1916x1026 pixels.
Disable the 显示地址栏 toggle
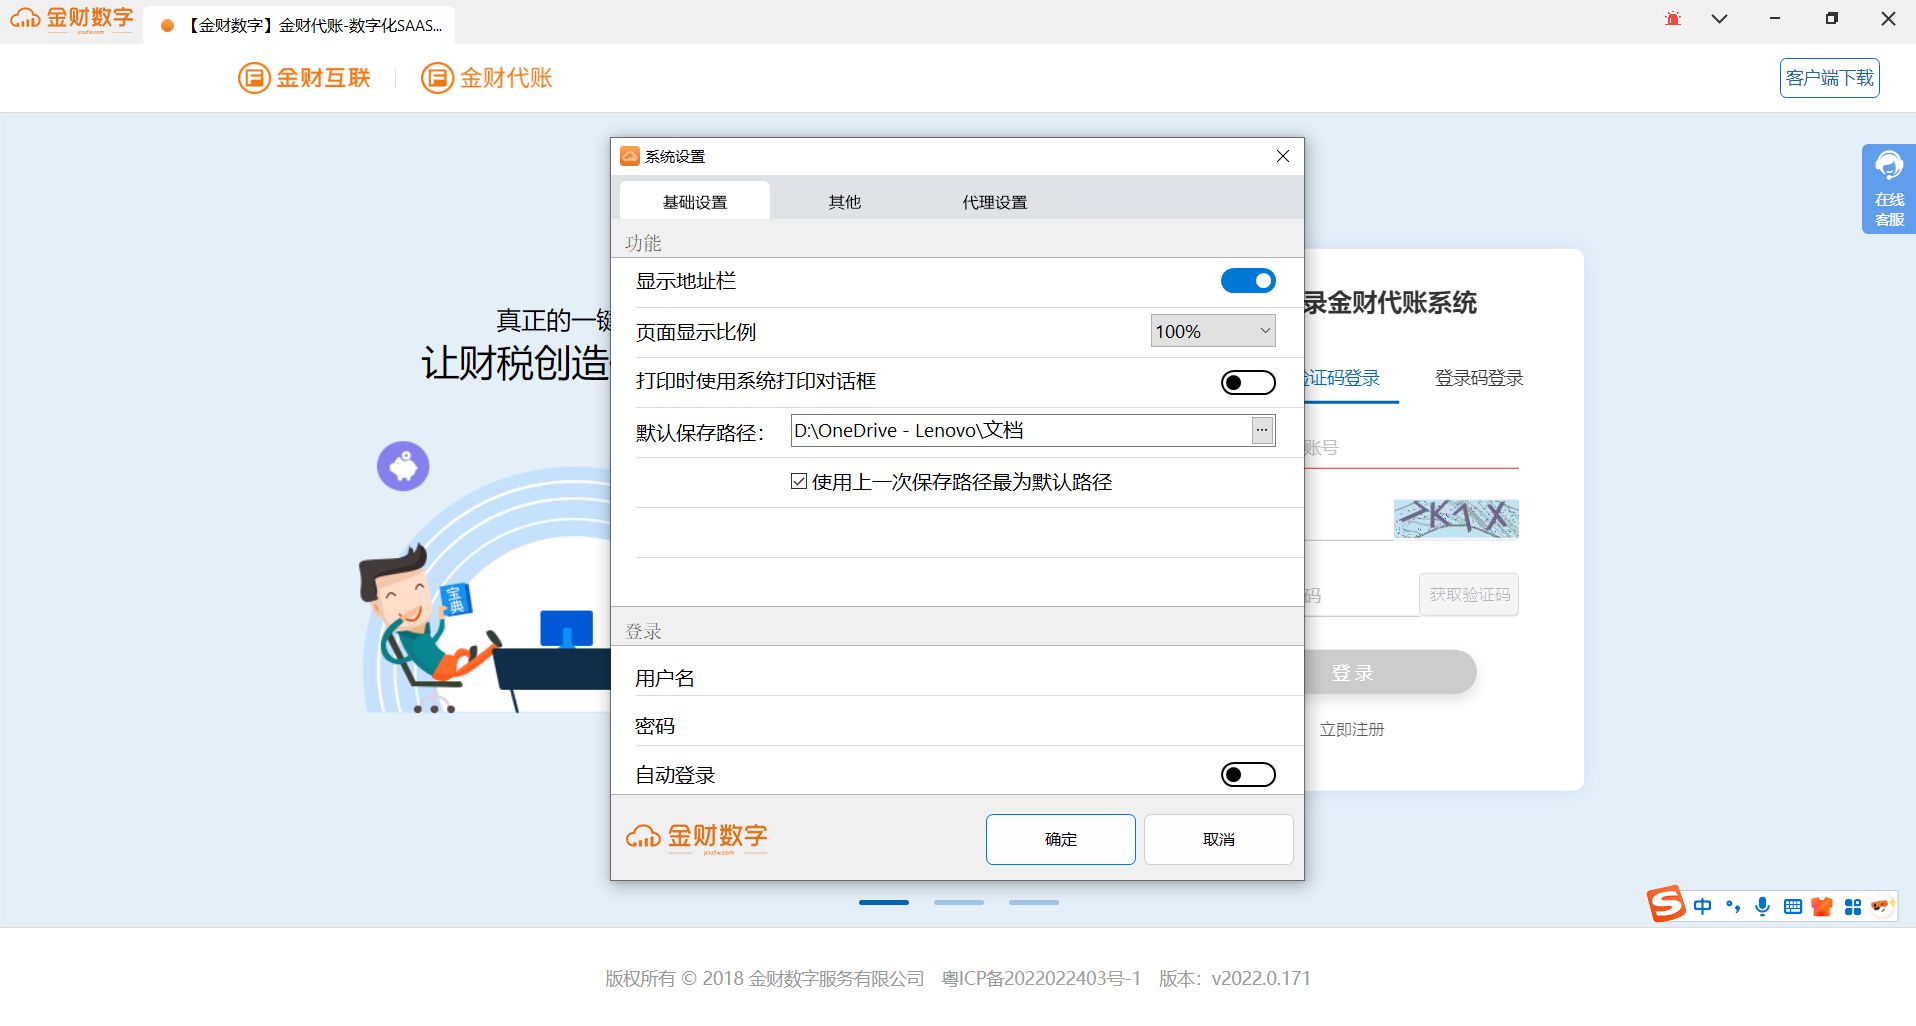coord(1248,280)
